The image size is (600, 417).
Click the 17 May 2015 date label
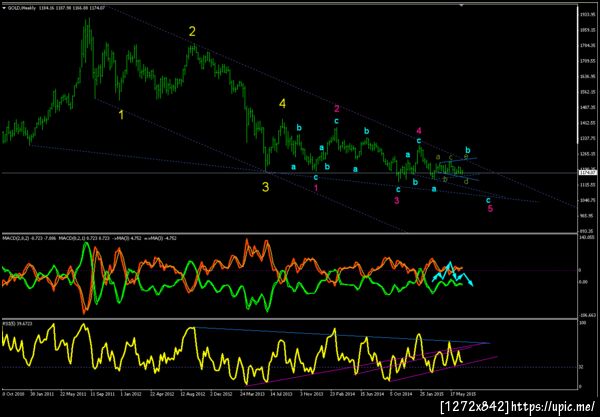point(463,394)
